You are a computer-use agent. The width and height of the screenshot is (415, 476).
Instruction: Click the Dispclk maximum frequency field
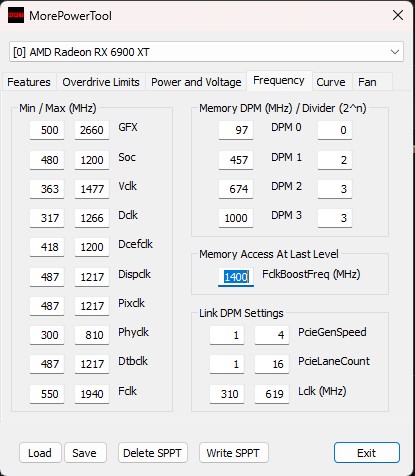tap(92, 277)
